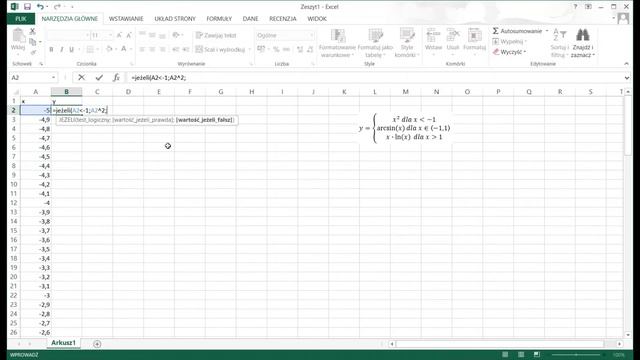The width and height of the screenshot is (640, 360).
Task: Switch to RECENZJA ribbon tab
Action: point(283,19)
